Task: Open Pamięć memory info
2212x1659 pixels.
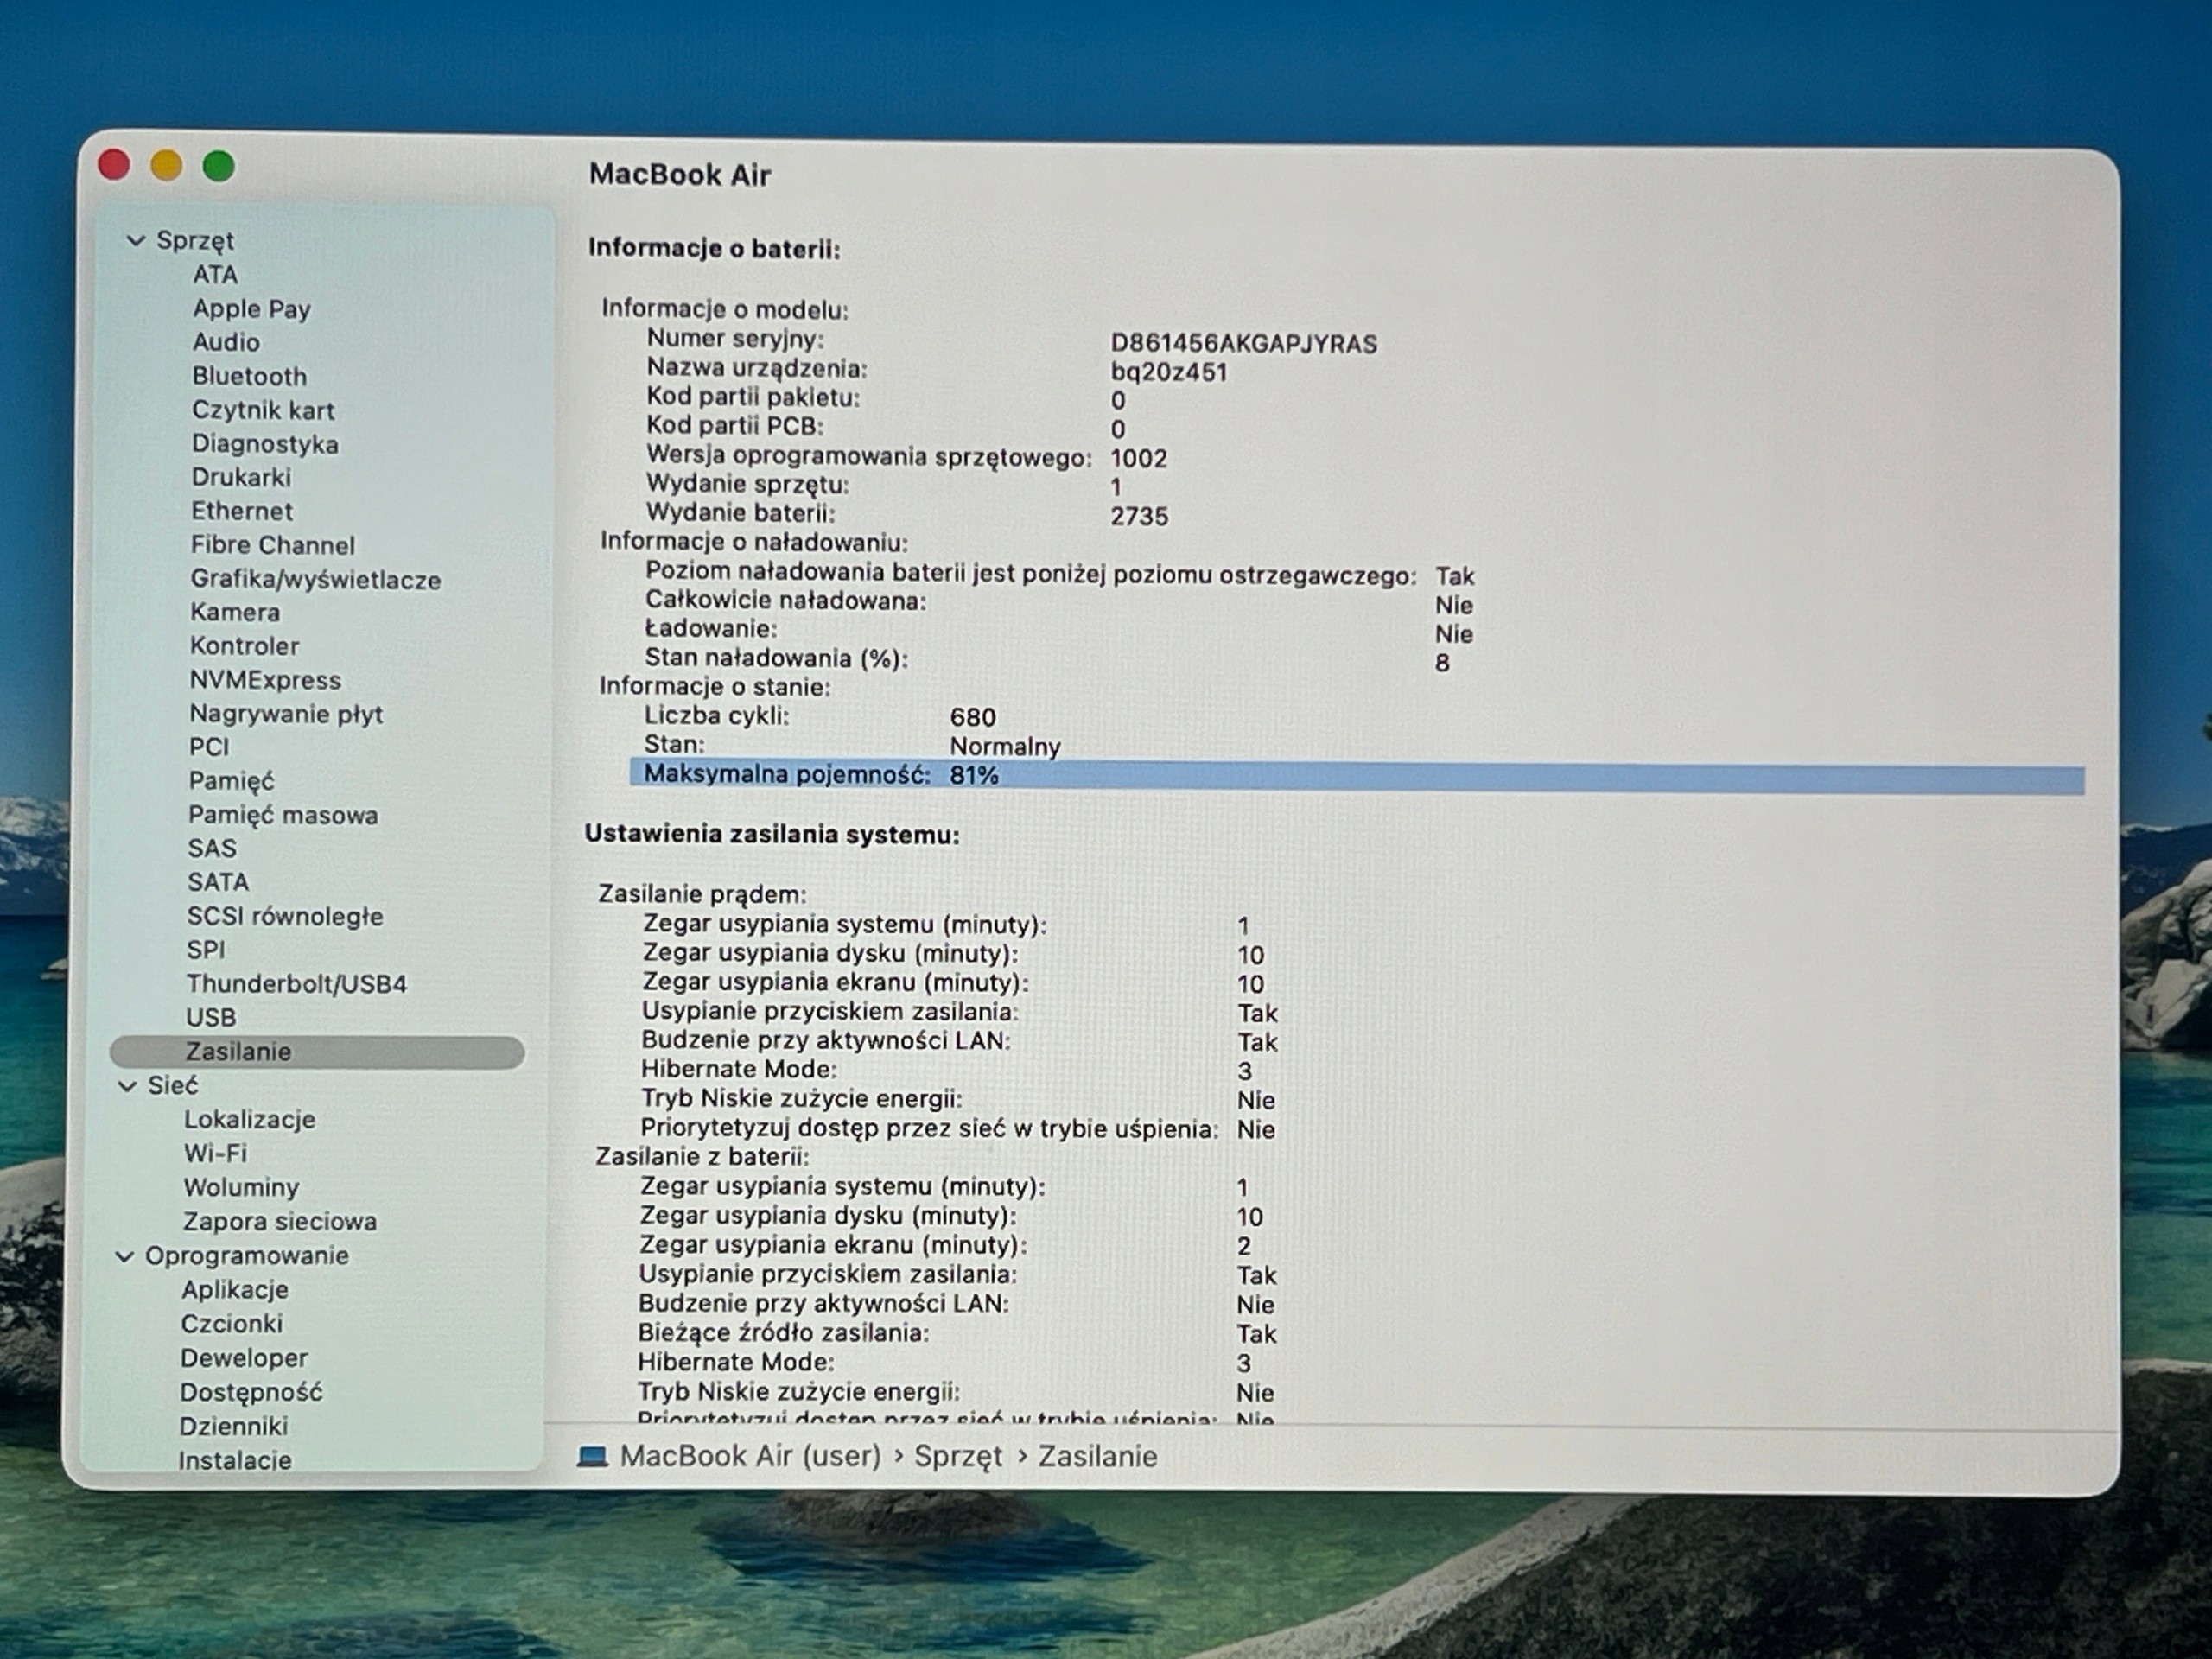Action: 231,781
